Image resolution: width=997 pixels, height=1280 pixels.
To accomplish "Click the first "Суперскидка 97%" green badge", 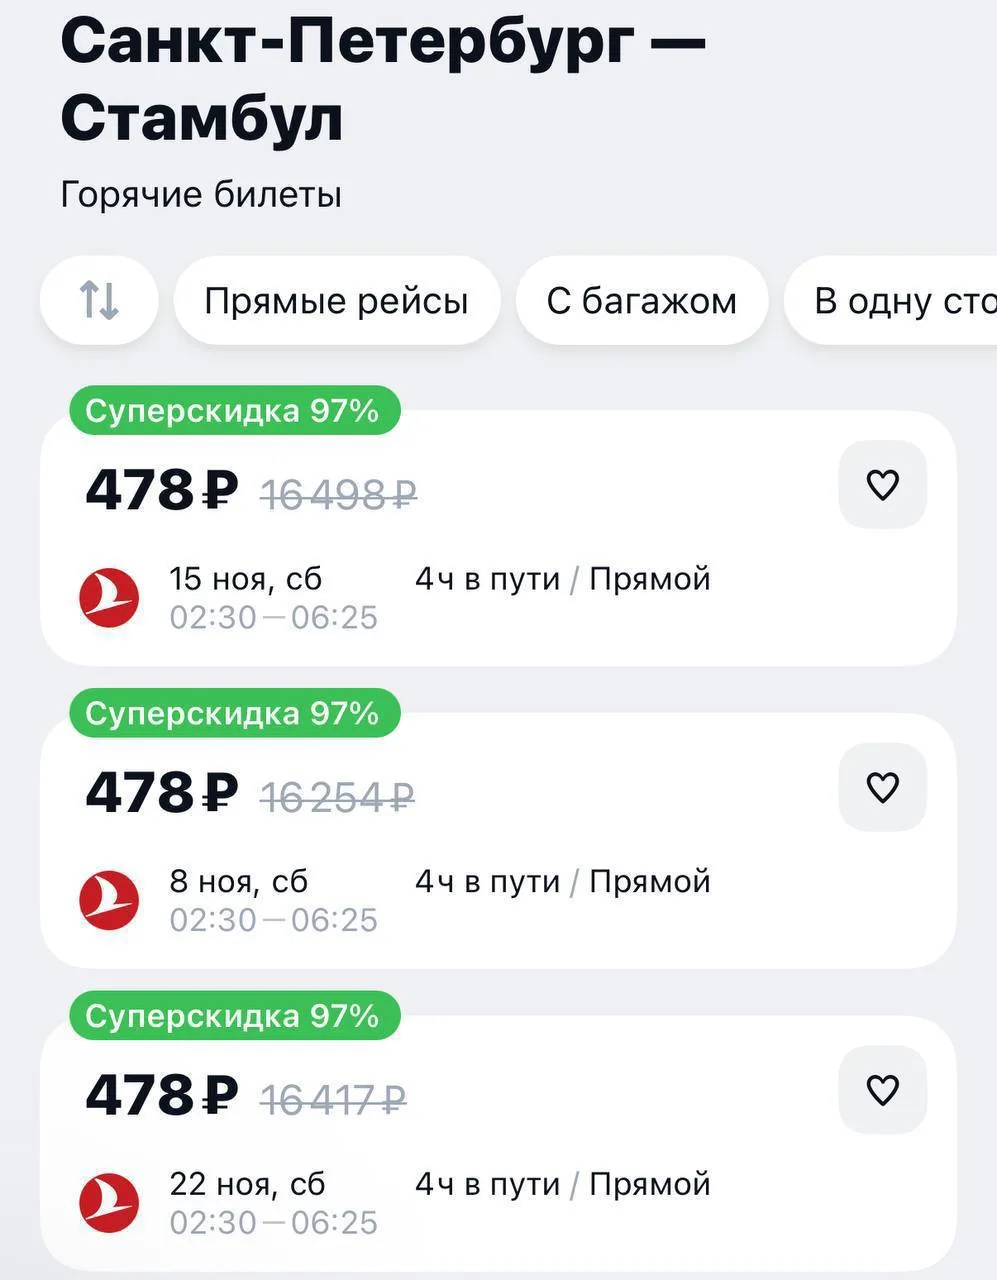I will [234, 411].
